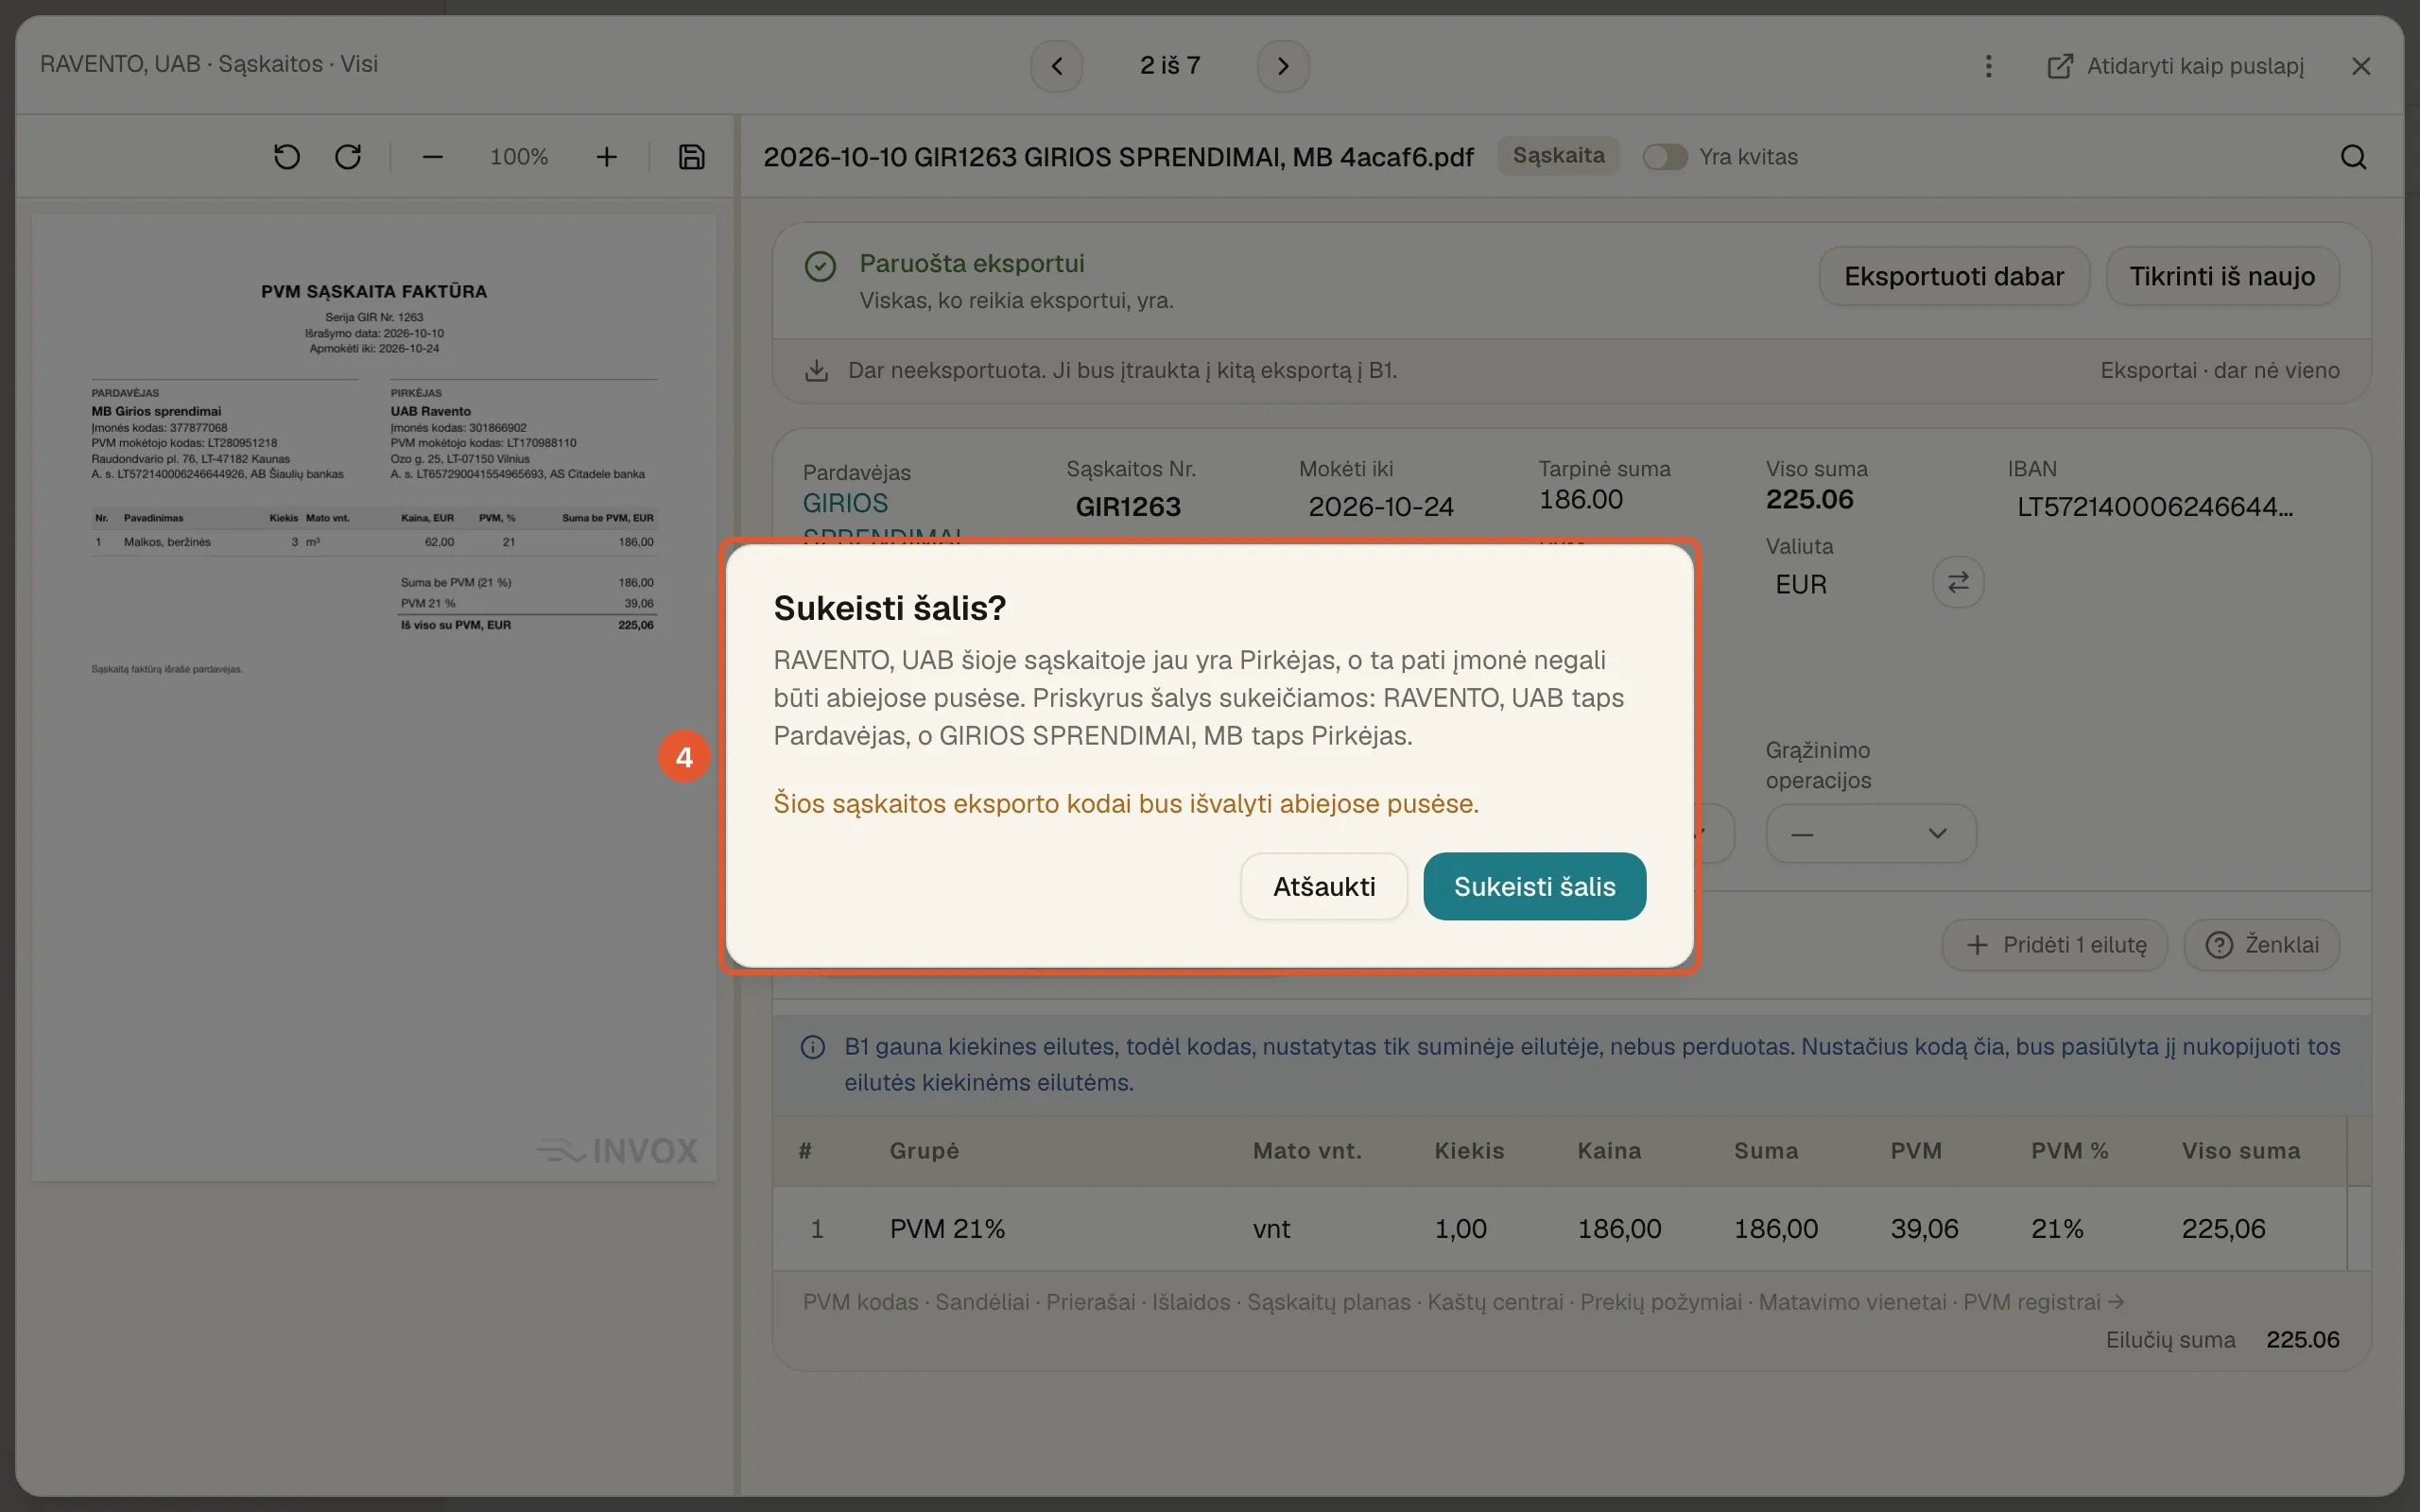This screenshot has width=2420, height=1512.
Task: Click Pridėti 1 eilutę button
Action: 2055,945
